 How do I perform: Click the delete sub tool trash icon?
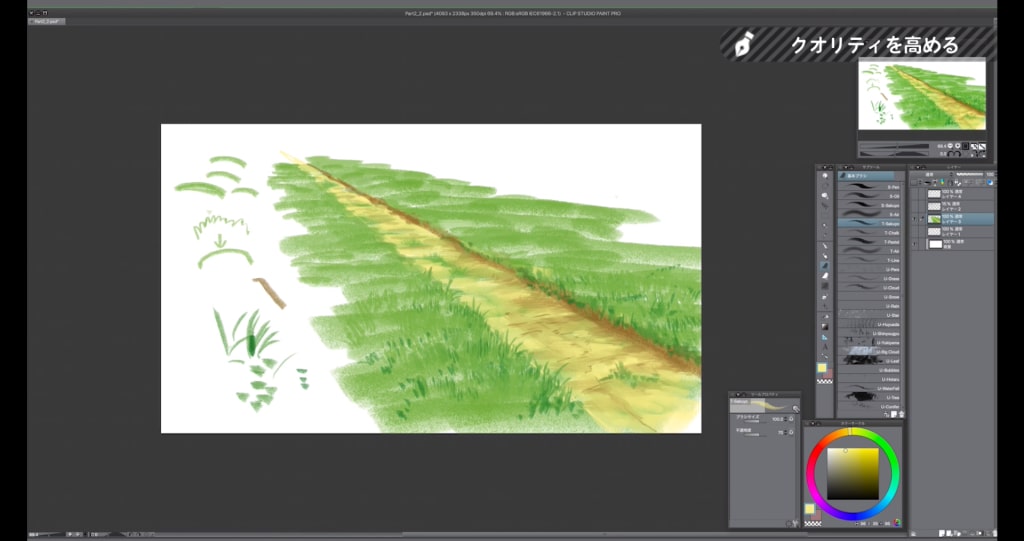(902, 414)
